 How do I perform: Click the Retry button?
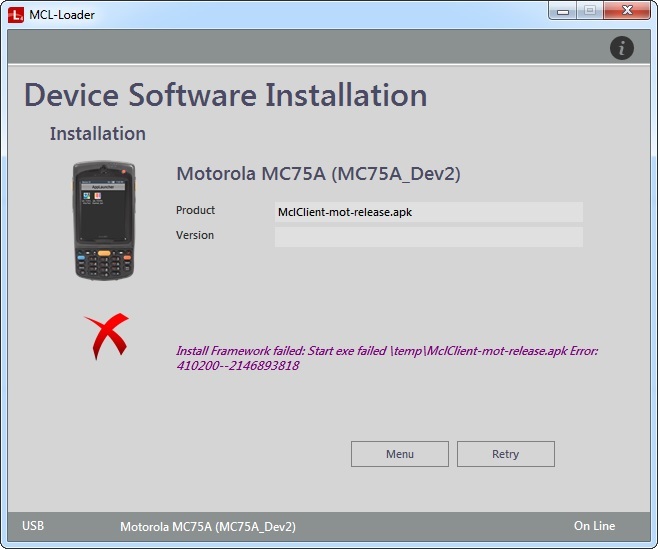[x=506, y=454]
